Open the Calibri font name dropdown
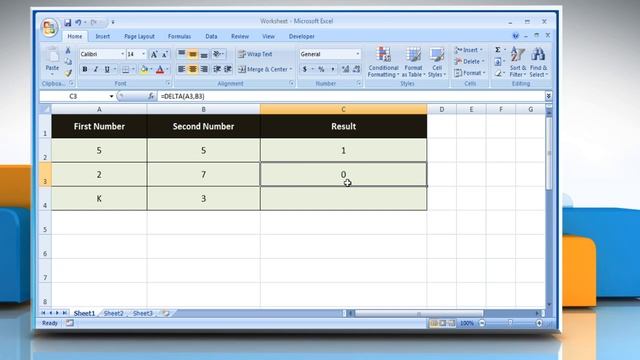Screen dimensions: 640x360 tap(122, 54)
